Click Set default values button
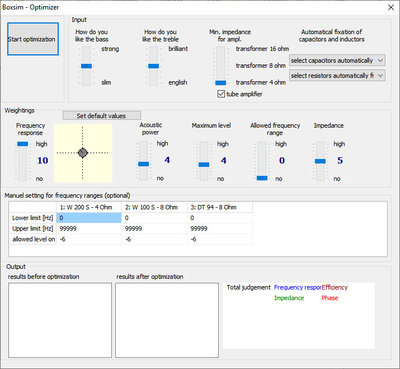 coord(102,116)
